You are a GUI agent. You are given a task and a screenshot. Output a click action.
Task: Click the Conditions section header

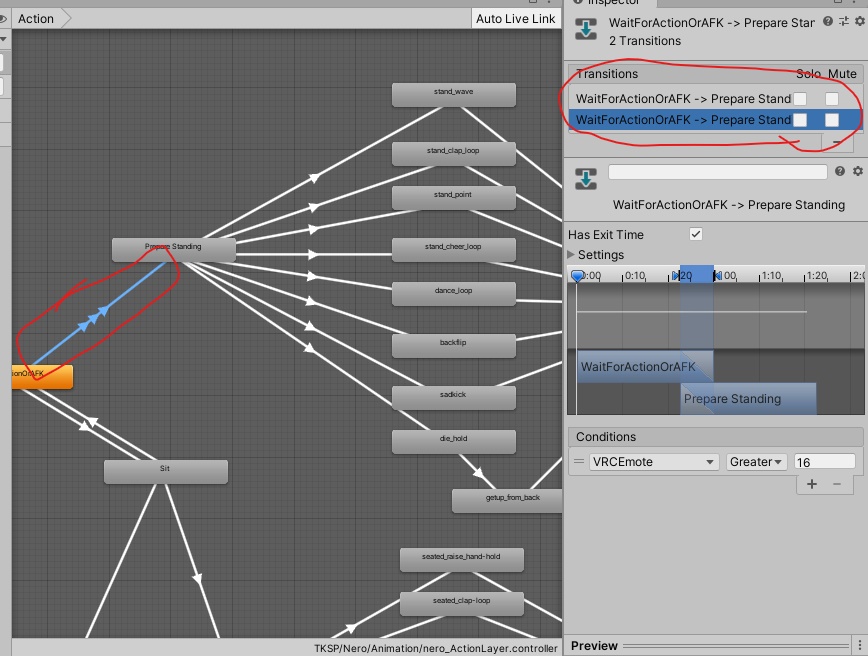pyautogui.click(x=715, y=437)
